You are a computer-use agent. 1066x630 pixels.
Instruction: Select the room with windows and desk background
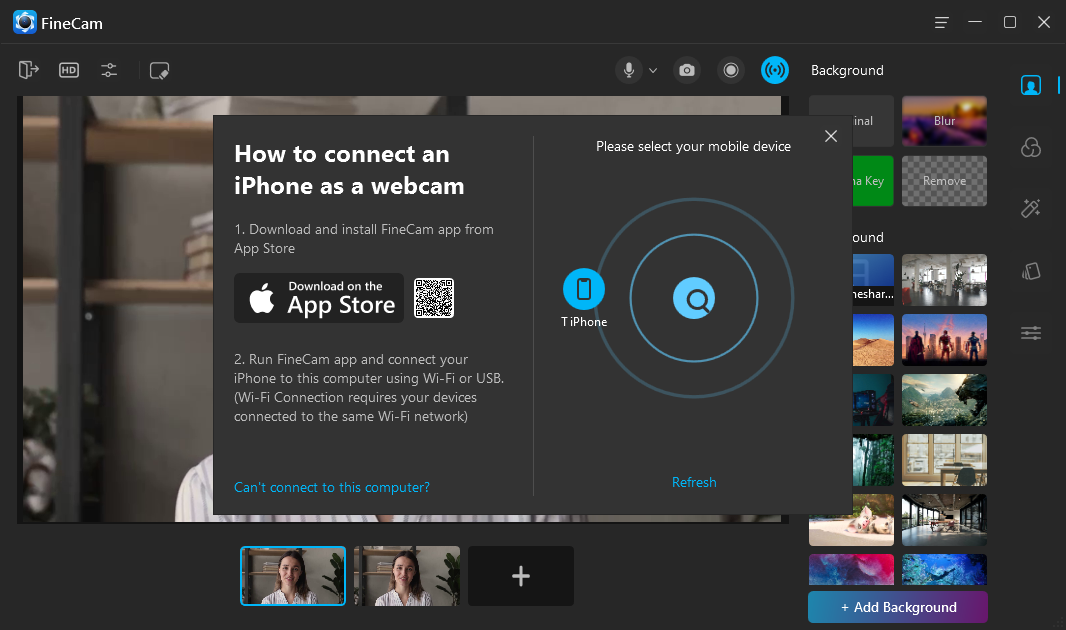click(944, 460)
